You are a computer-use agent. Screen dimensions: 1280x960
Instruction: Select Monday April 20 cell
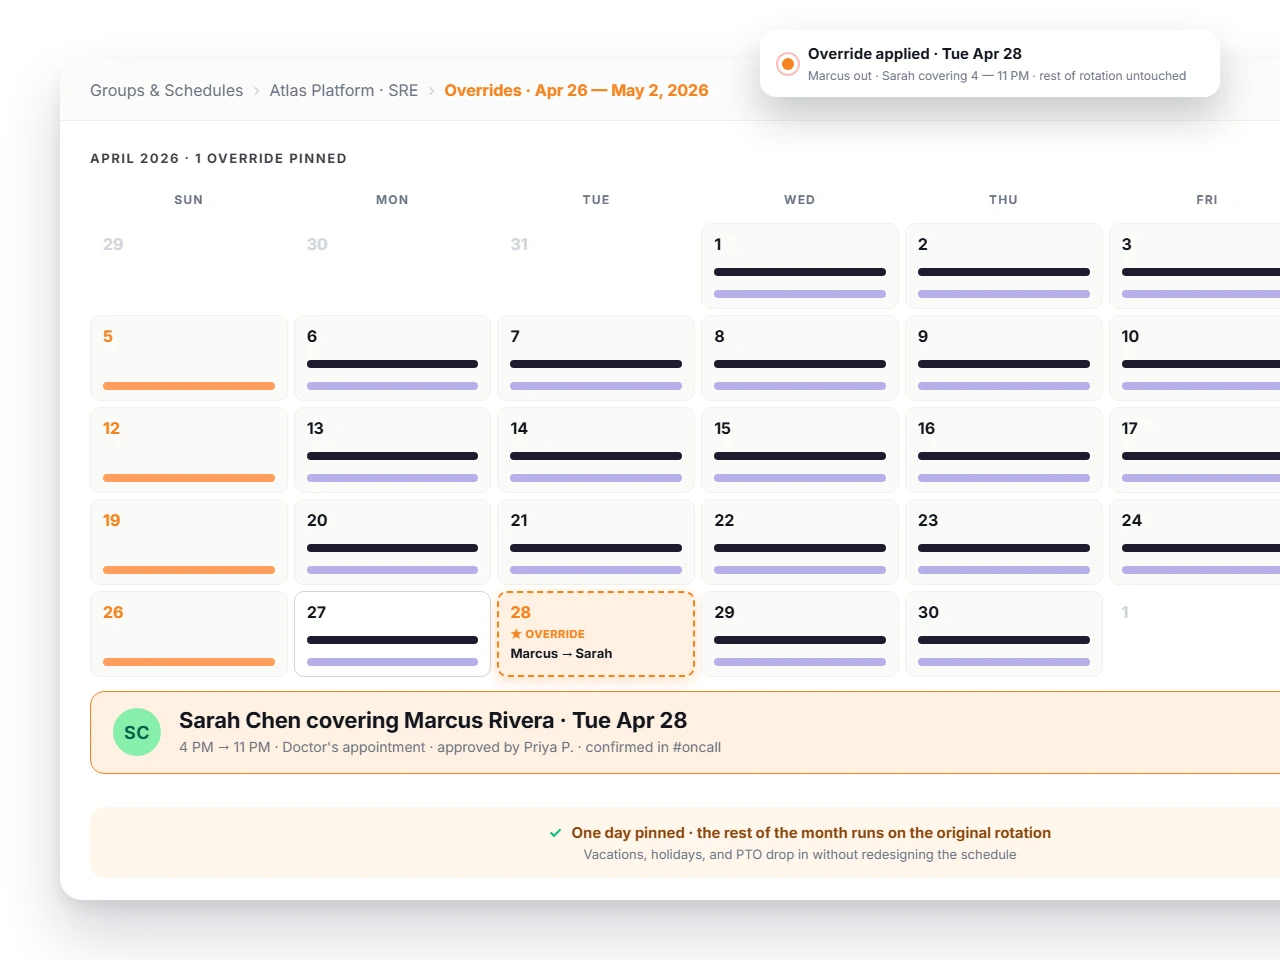(392, 542)
